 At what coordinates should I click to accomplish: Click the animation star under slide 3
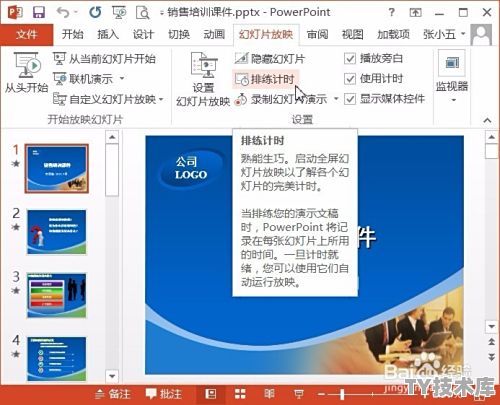click(16, 290)
